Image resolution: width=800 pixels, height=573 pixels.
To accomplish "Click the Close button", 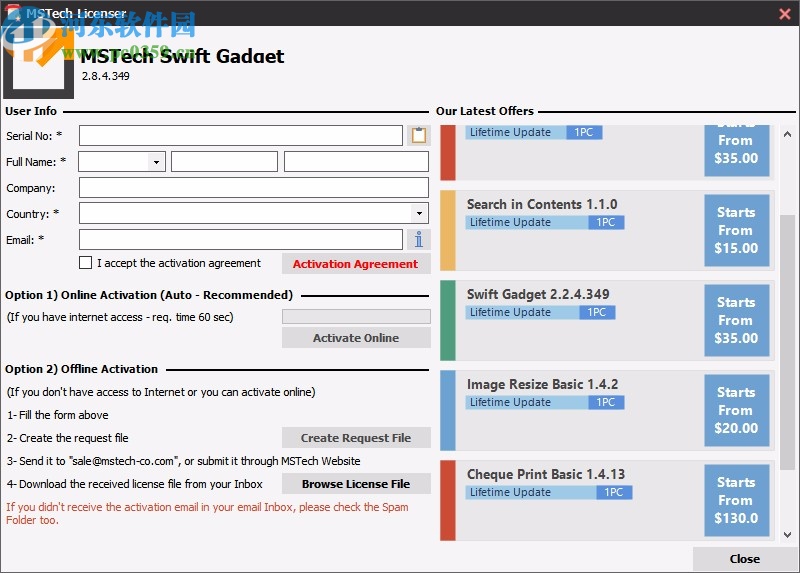I will click(744, 559).
